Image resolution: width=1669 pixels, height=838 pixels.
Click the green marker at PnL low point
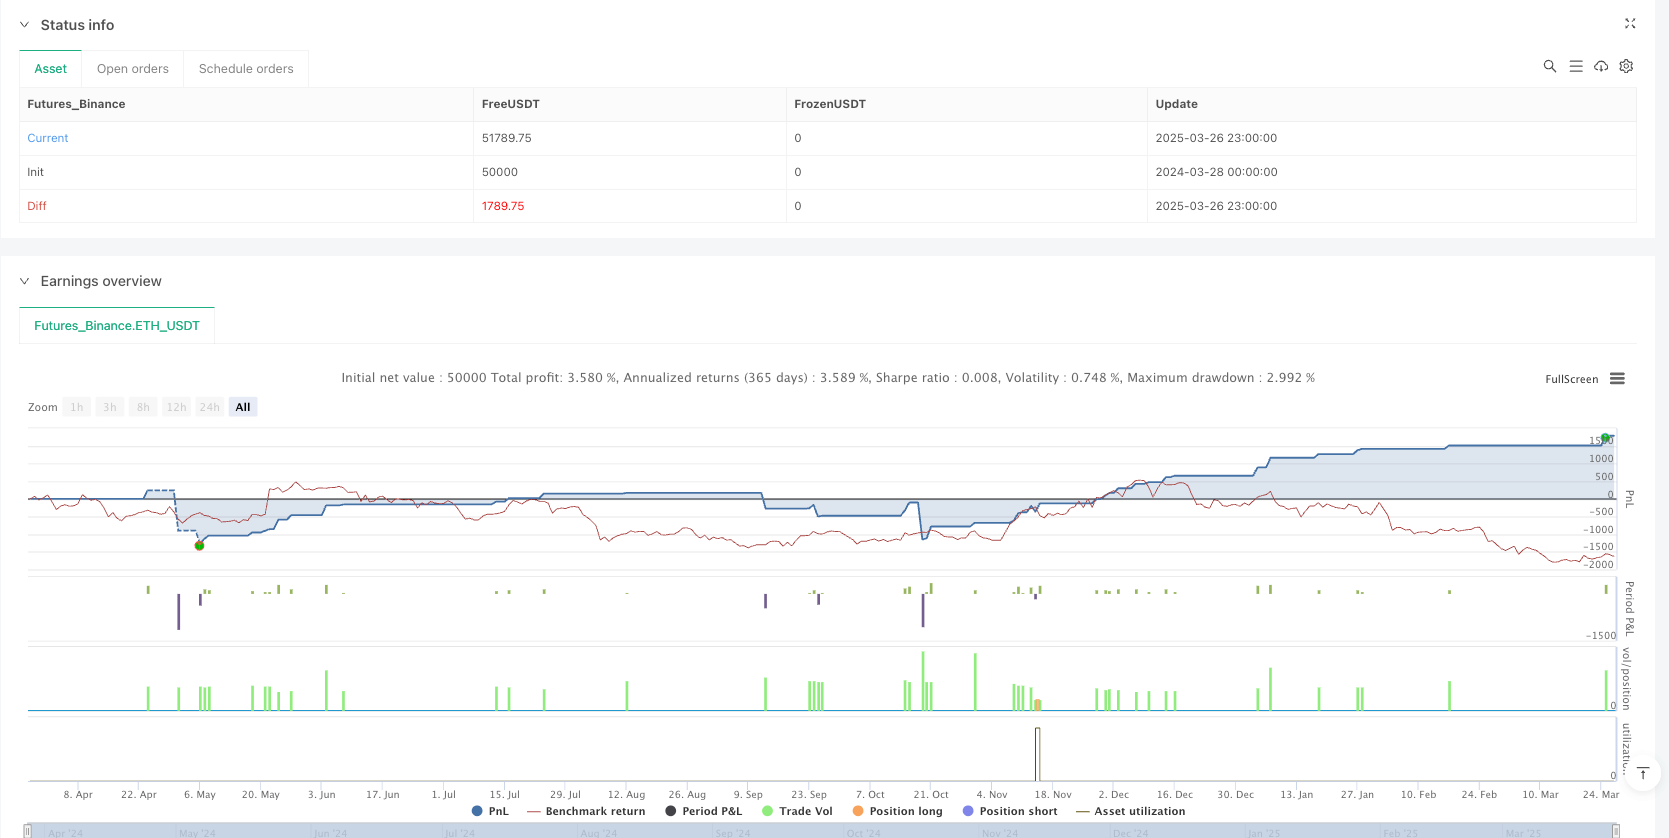[x=199, y=546]
